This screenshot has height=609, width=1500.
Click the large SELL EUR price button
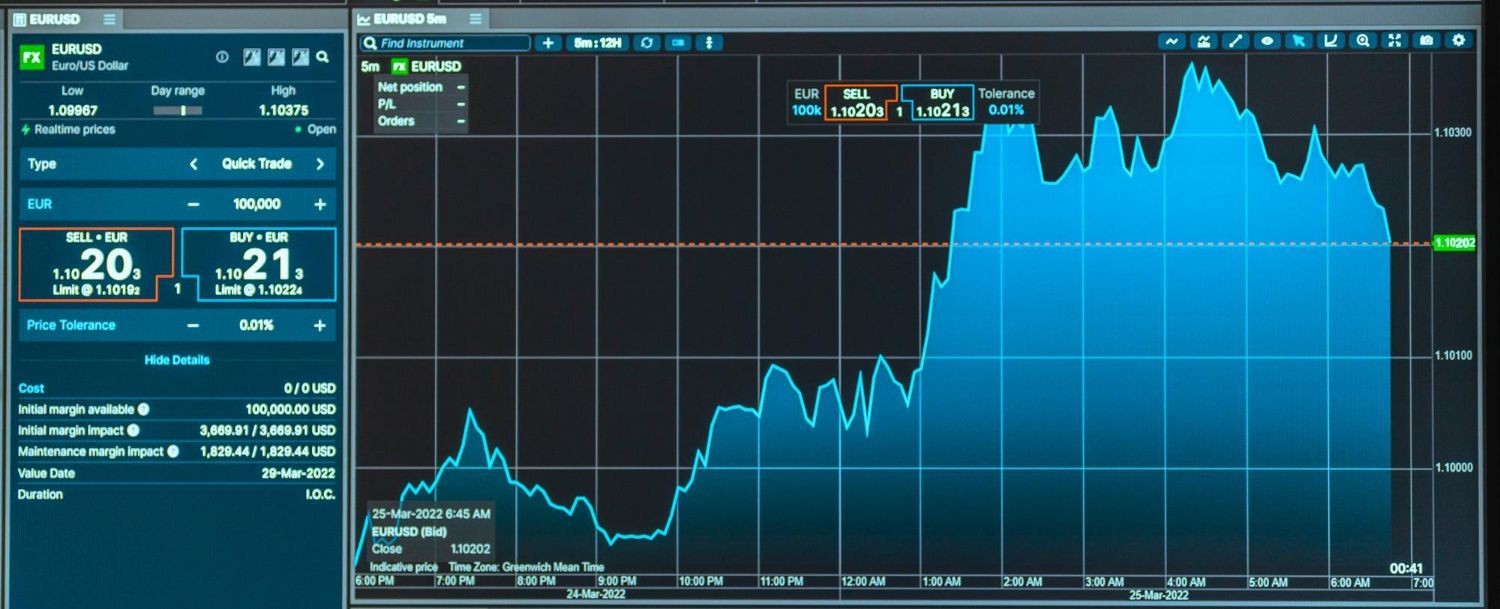96,264
